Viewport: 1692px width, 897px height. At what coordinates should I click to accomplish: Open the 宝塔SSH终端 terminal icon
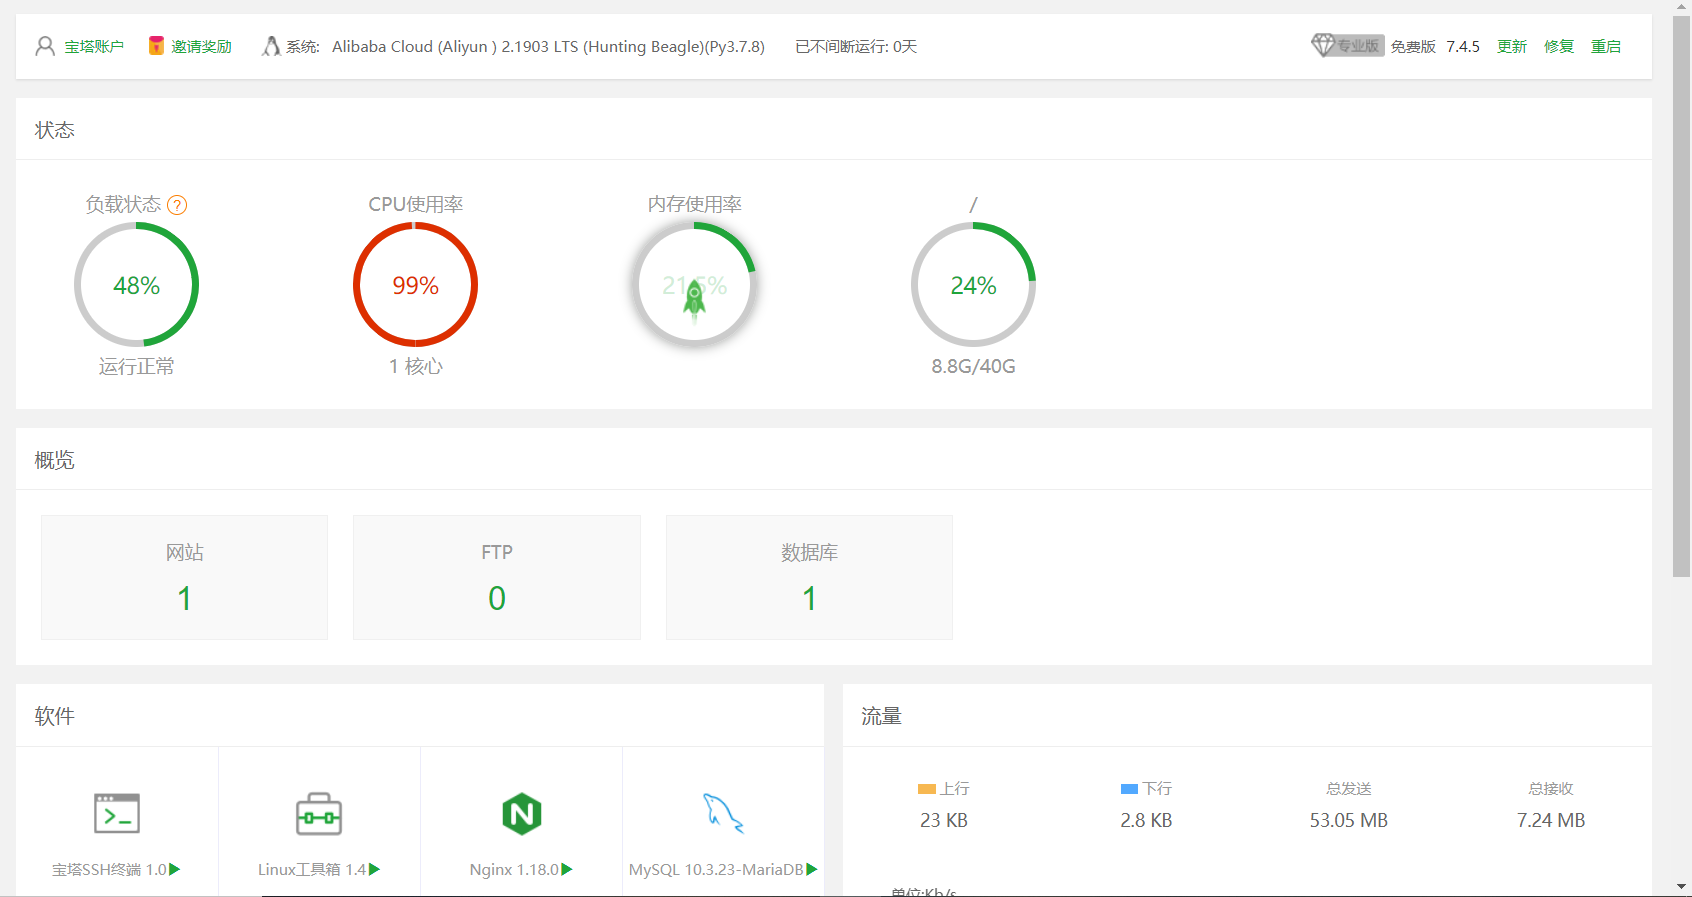tap(117, 814)
